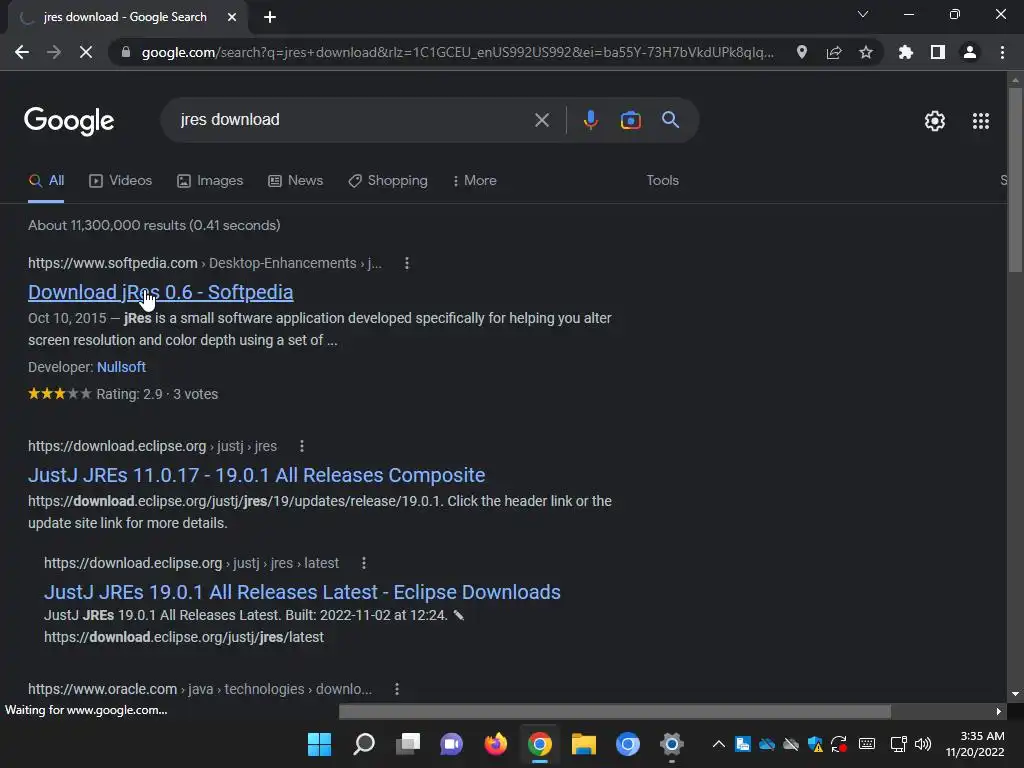Click the Google logo

pos(69,121)
